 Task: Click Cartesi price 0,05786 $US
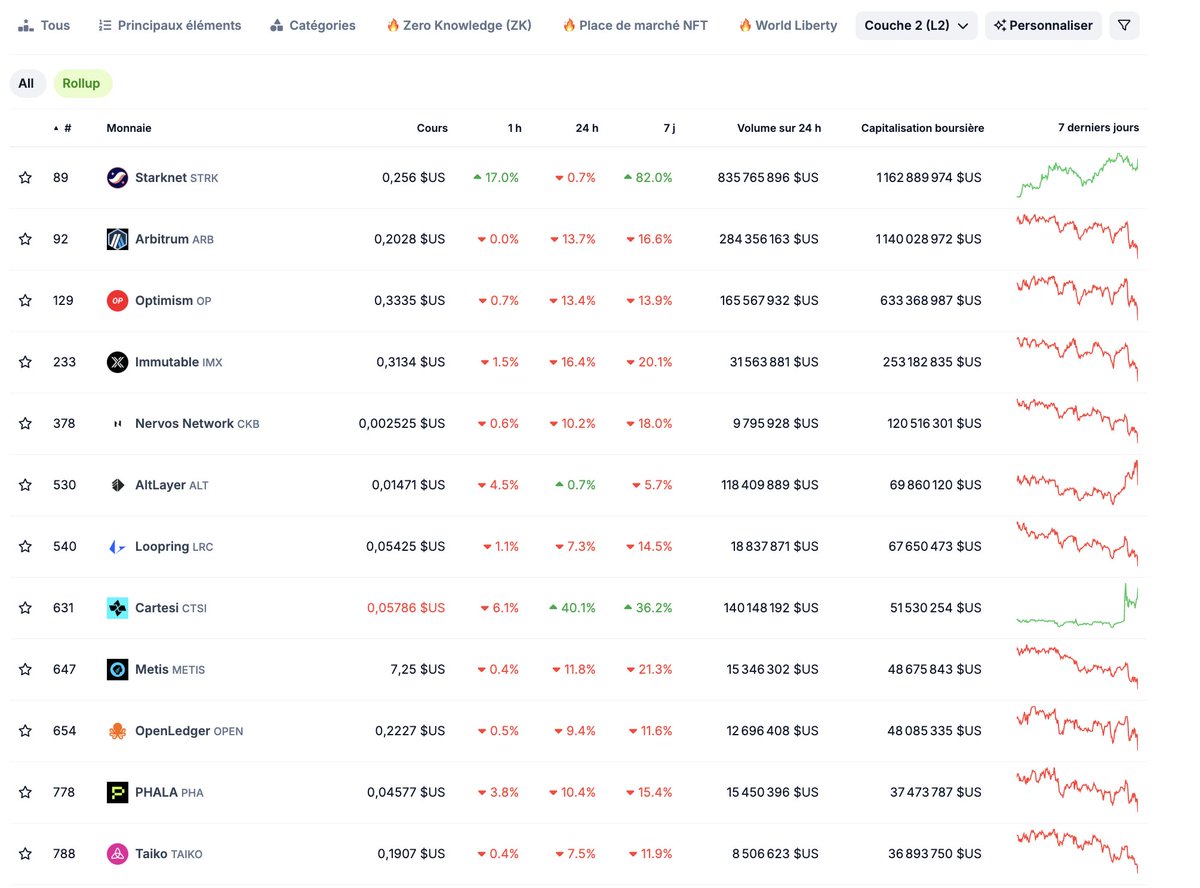click(406, 608)
